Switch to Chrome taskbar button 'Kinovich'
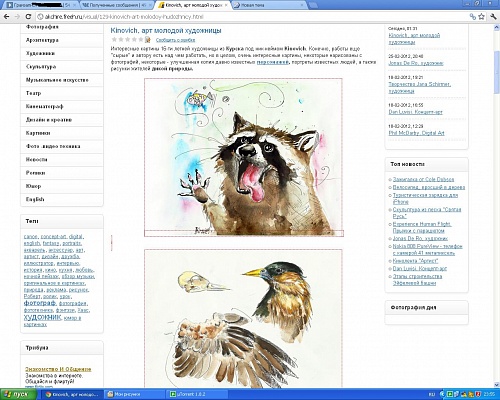500x400 pixels. 72,394
